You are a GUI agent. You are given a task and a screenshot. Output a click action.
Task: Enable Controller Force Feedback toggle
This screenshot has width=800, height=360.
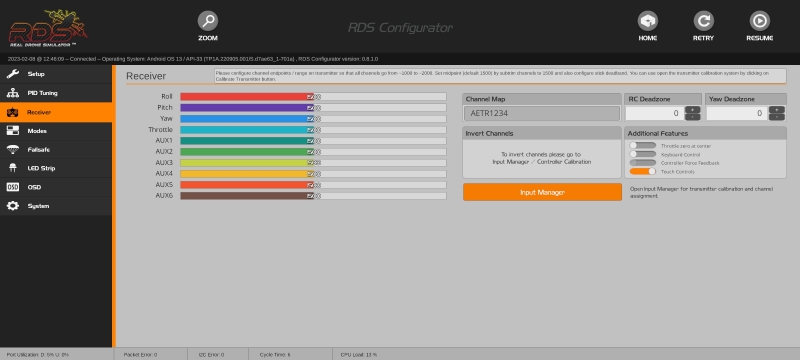[x=643, y=163]
